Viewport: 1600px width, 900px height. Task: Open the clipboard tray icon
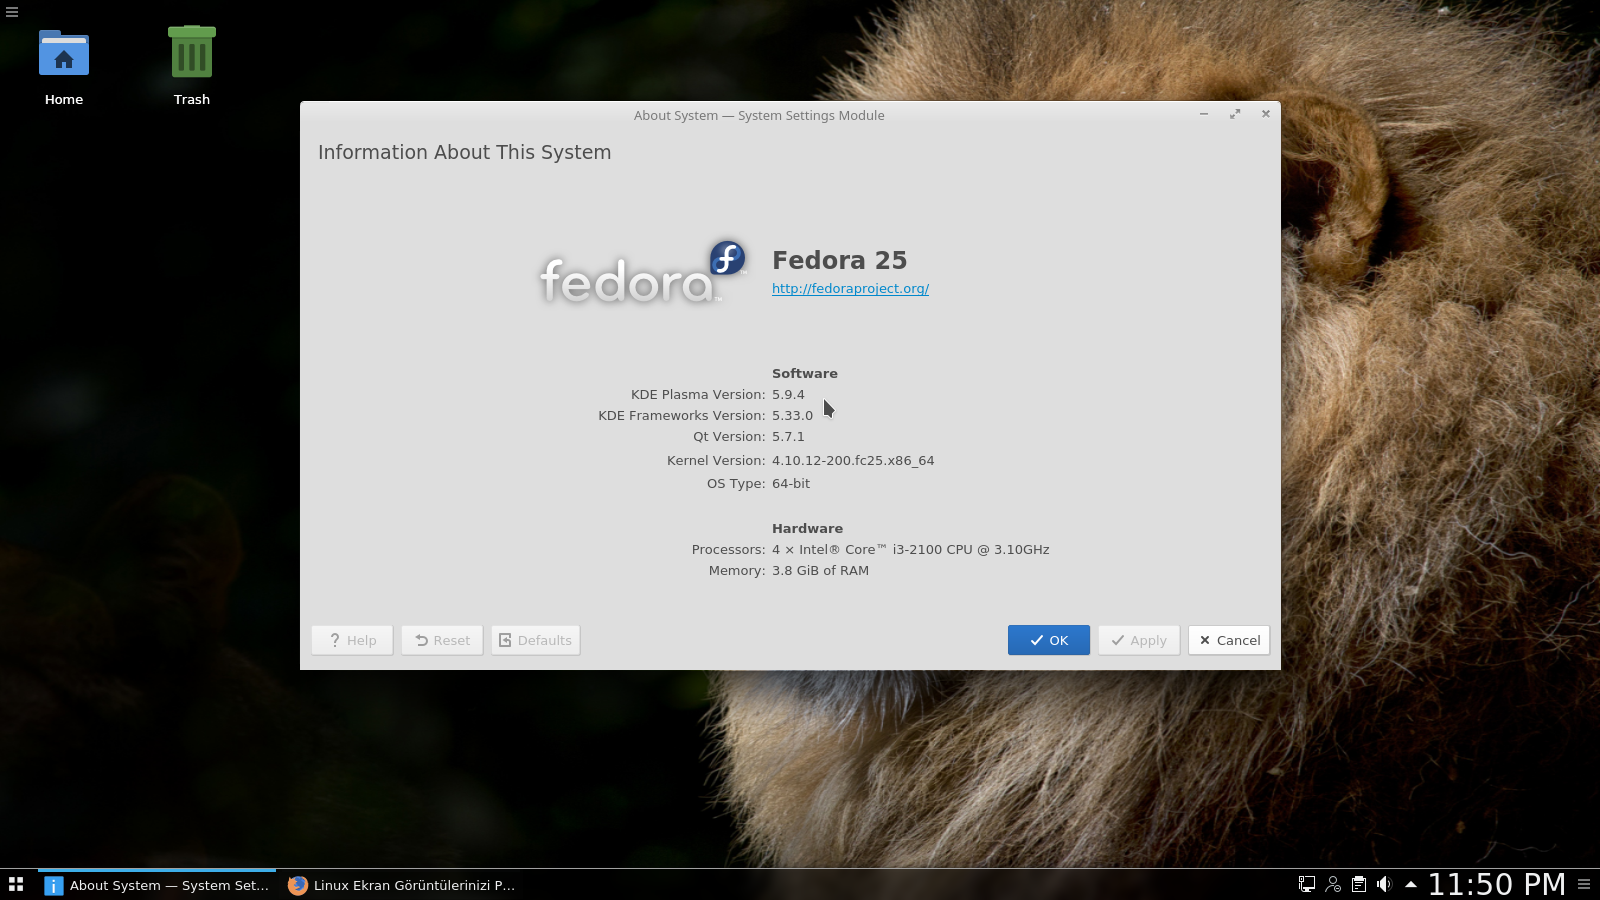click(x=1359, y=884)
